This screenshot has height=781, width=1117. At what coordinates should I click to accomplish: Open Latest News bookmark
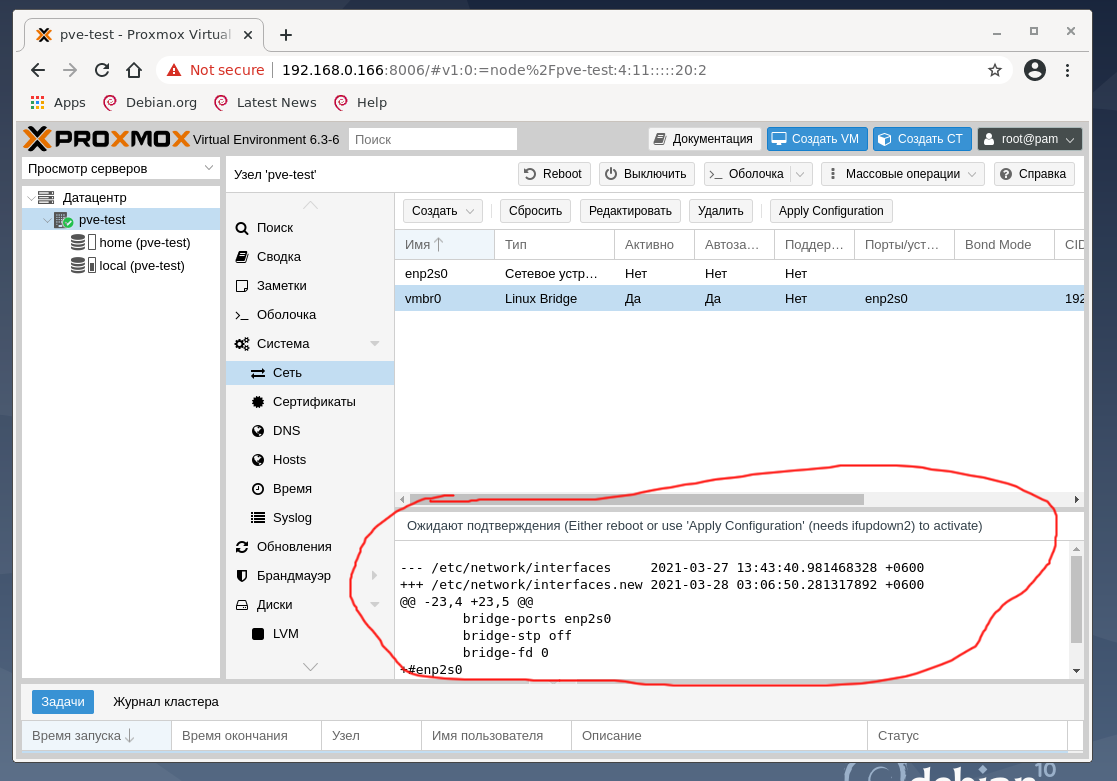(x=265, y=103)
